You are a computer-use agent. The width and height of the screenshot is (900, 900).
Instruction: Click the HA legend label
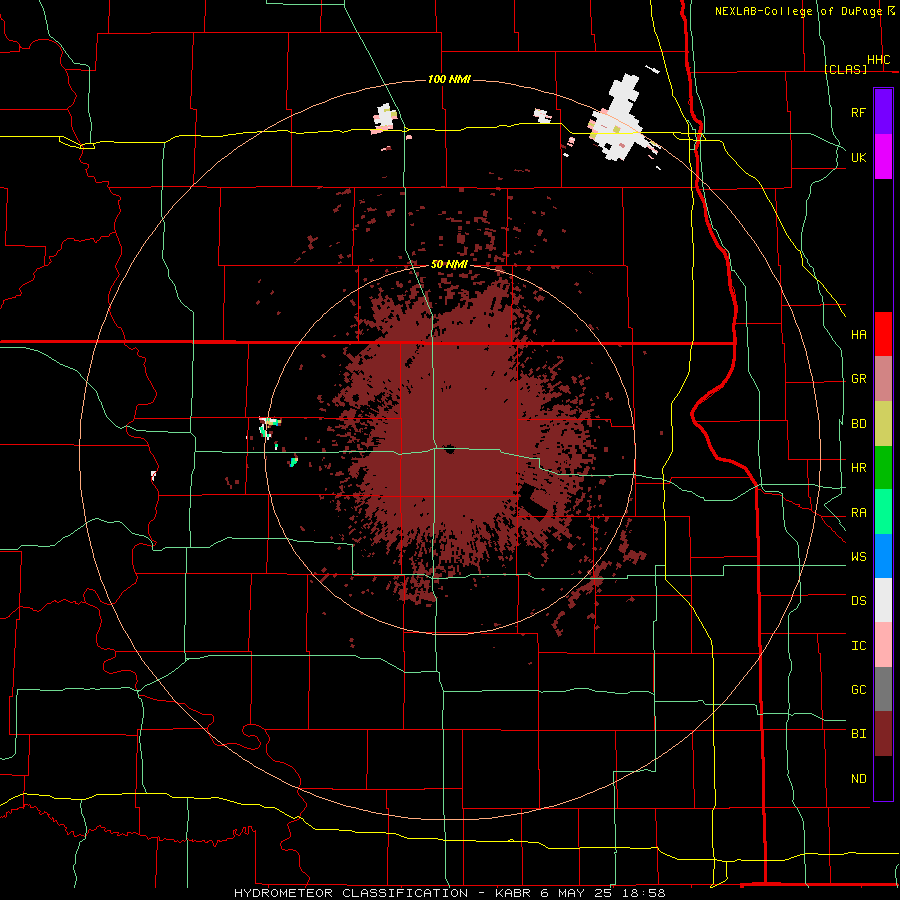click(858, 335)
